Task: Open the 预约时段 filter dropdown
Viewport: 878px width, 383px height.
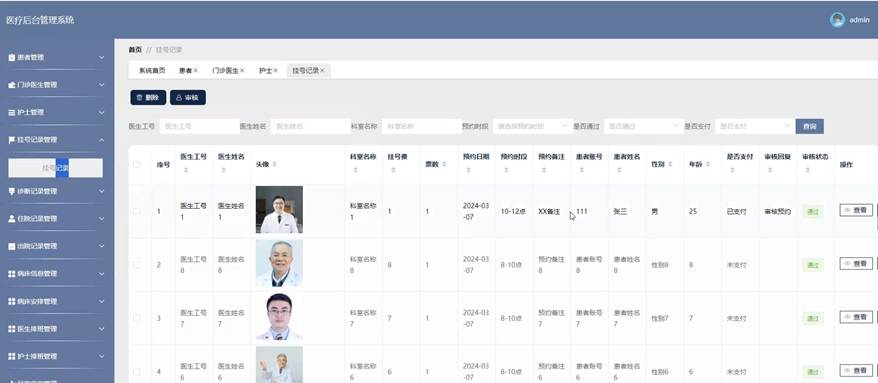Action: 532,127
